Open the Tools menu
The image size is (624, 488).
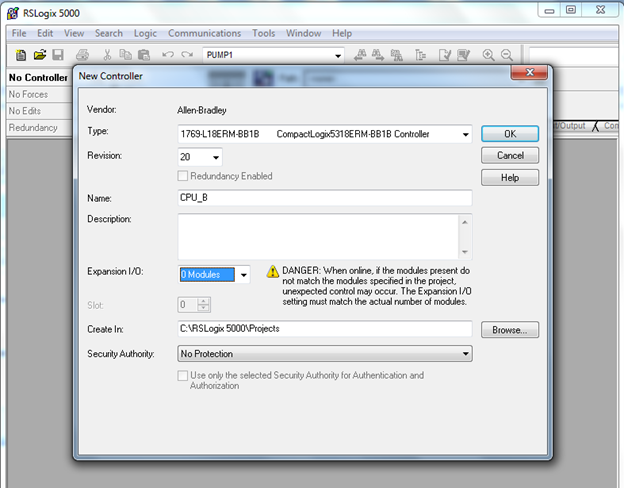[x=263, y=33]
